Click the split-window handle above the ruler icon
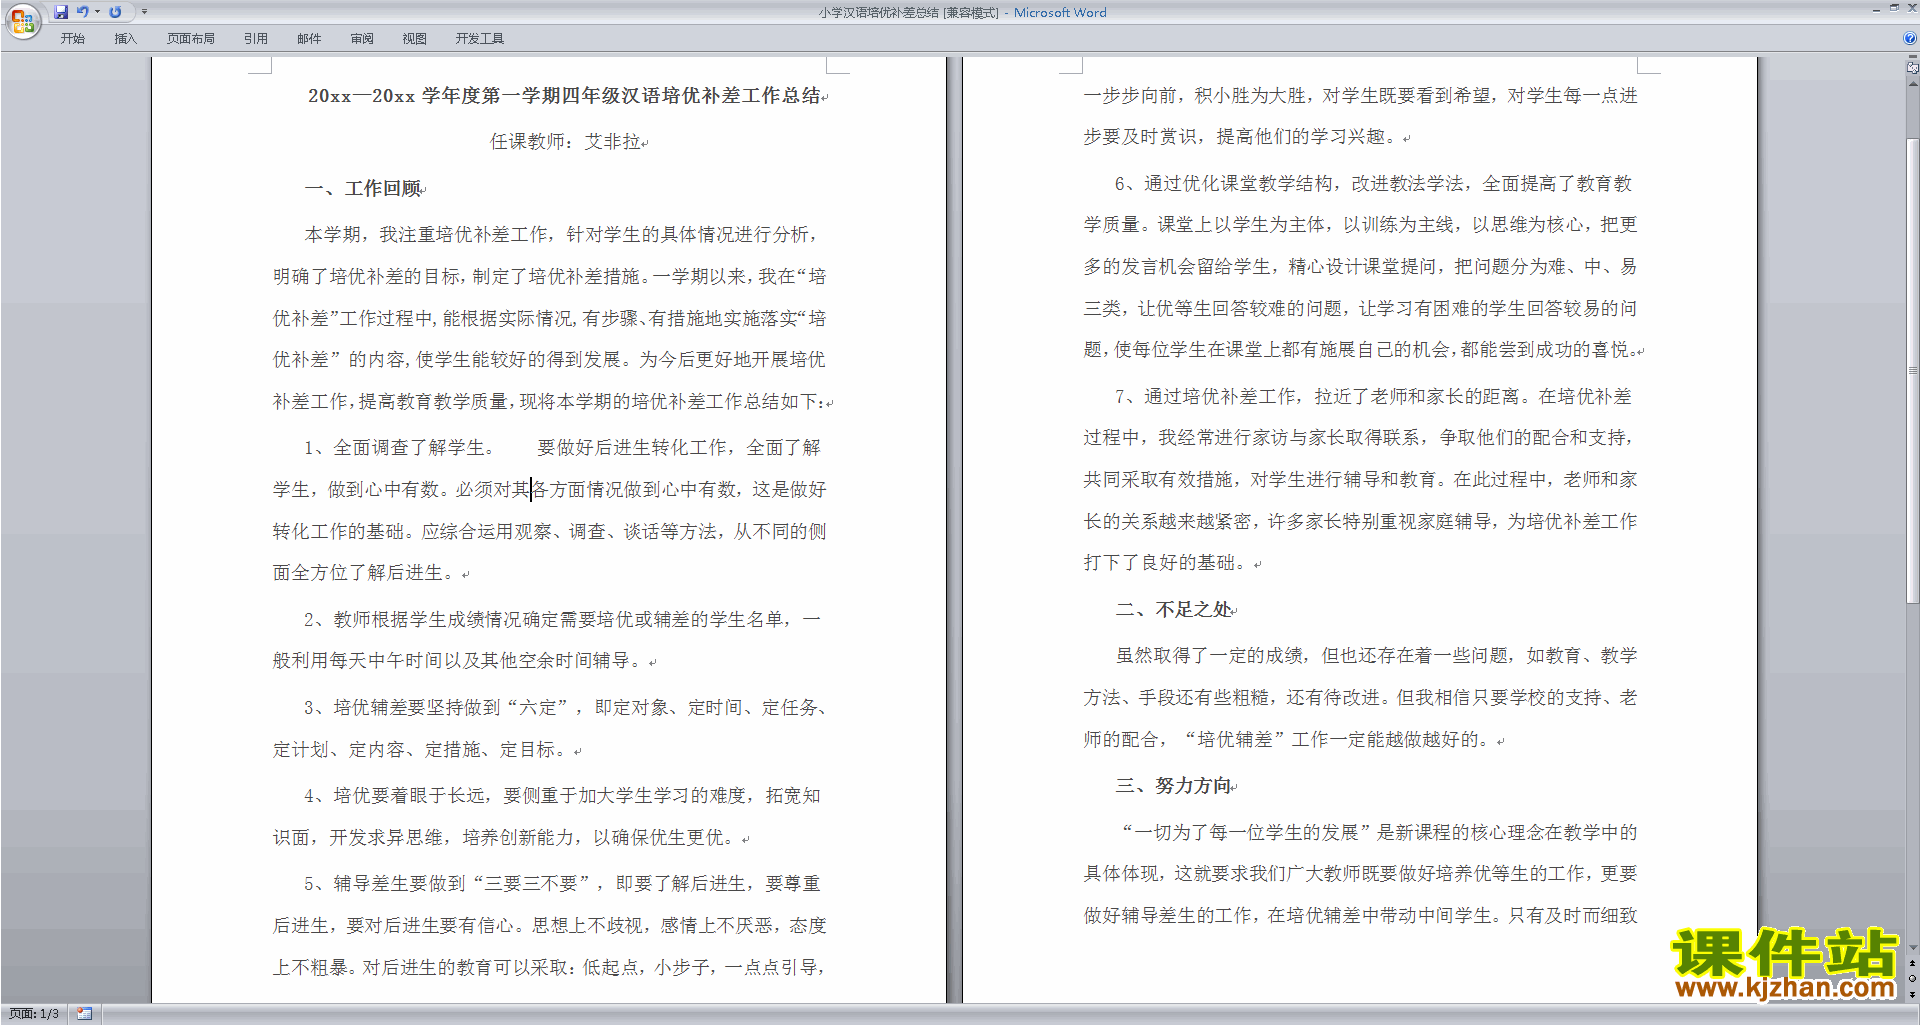The image size is (1920, 1025). click(1913, 58)
